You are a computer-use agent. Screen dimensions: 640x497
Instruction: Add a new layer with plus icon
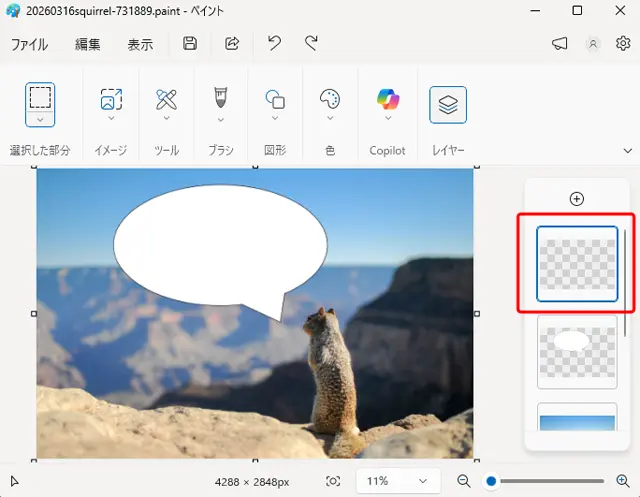pyautogui.click(x=576, y=199)
